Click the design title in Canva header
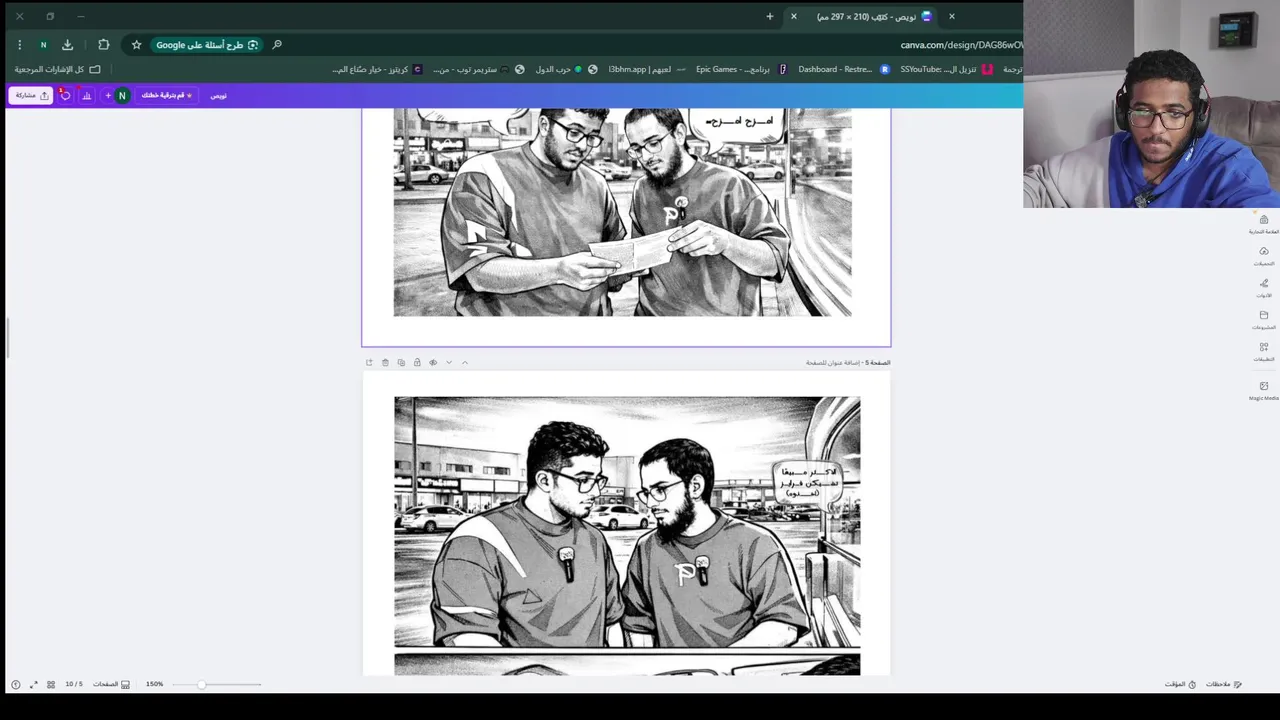Viewport: 1280px width, 720px height. click(x=218, y=95)
